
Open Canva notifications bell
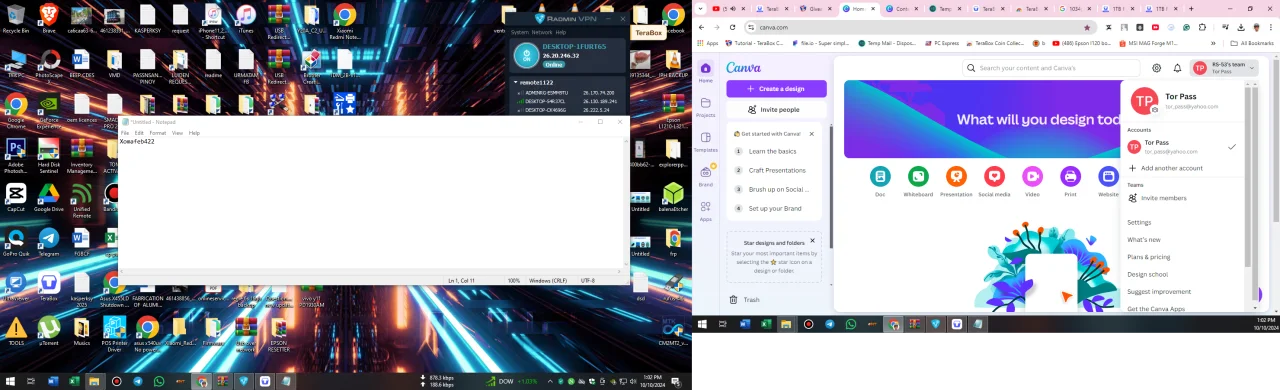point(1177,68)
